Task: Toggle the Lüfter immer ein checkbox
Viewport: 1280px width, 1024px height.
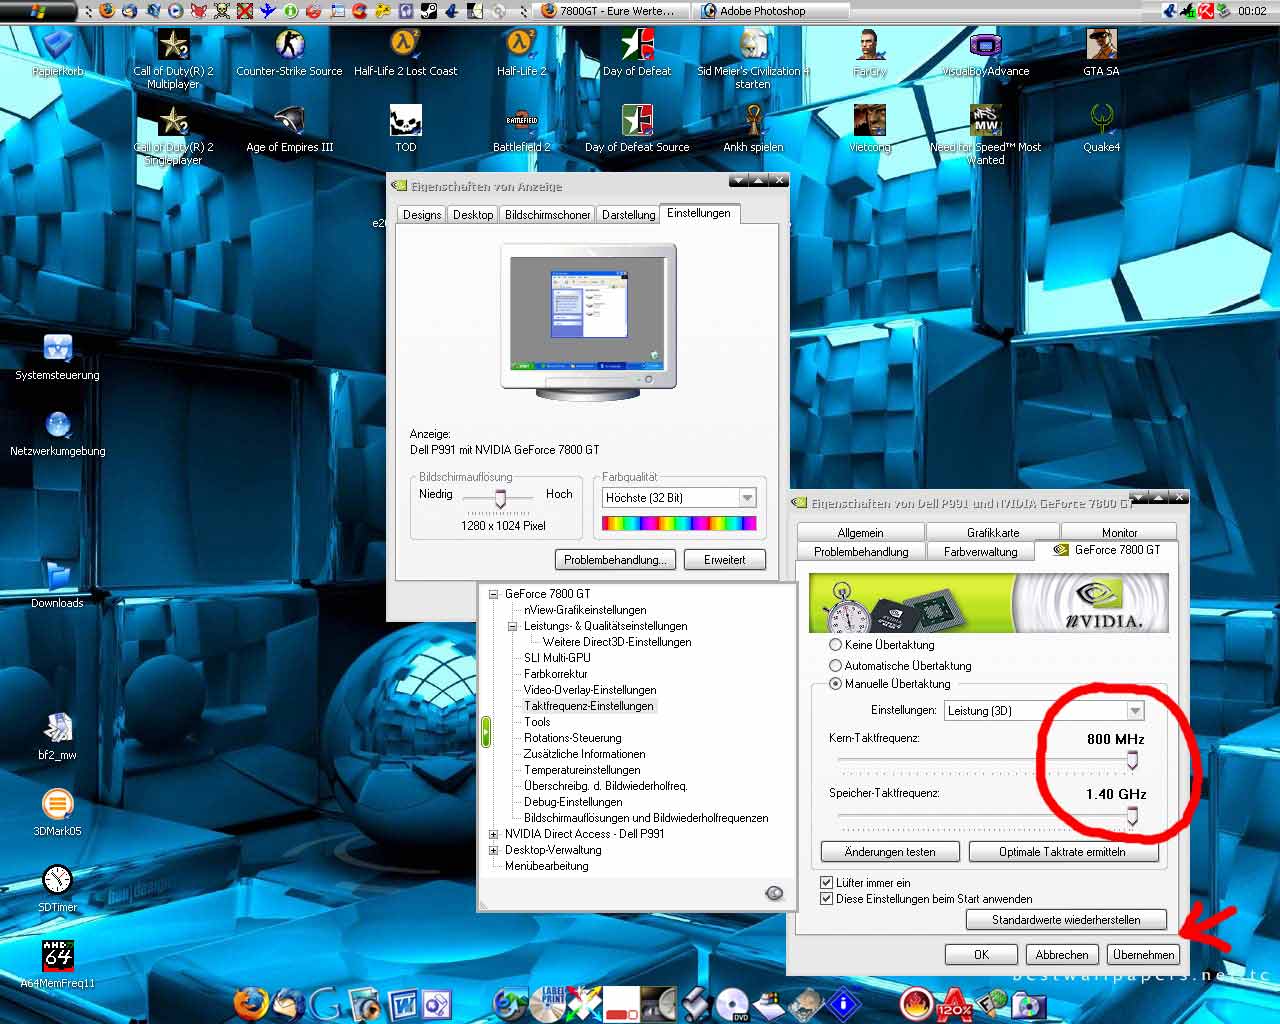Action: point(826,882)
